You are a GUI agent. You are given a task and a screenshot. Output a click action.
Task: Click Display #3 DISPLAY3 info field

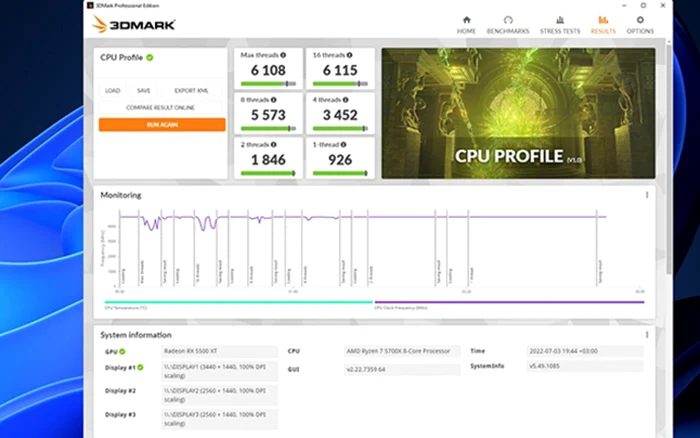tap(219, 419)
